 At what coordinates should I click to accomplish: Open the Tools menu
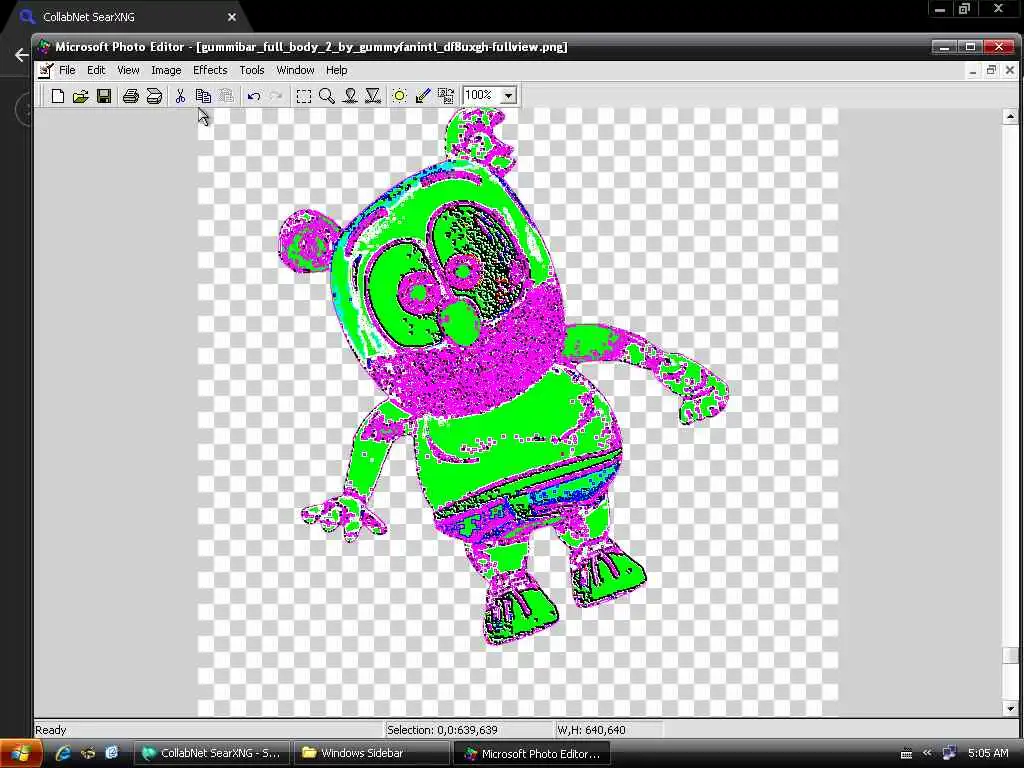pyautogui.click(x=251, y=70)
